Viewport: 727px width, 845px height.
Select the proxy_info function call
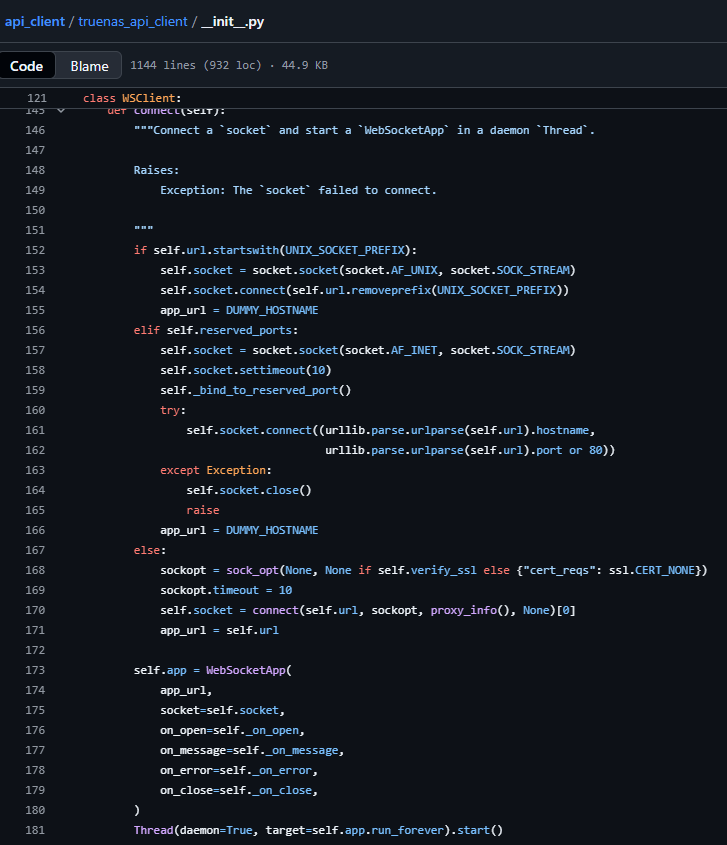tap(463, 610)
